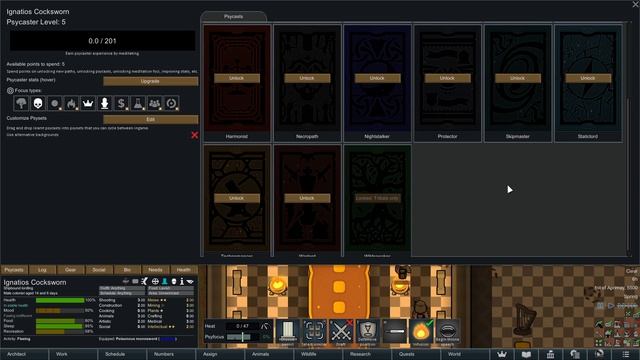The height and width of the screenshot is (360, 640).
Task: Open the Quests menu
Action: 416,354
